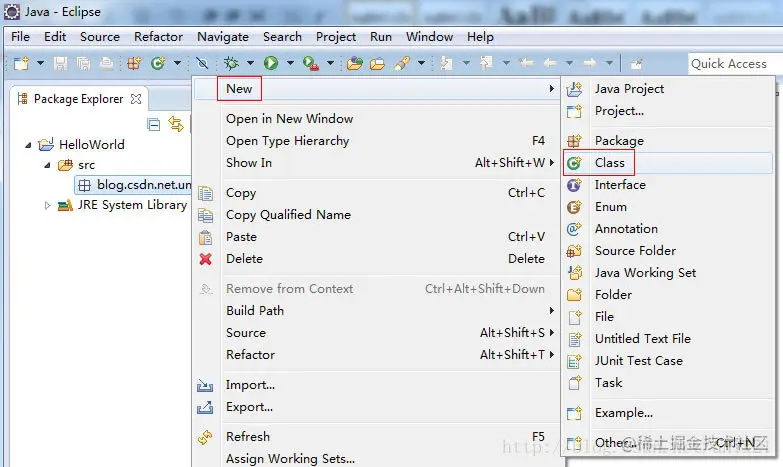Image resolution: width=783 pixels, height=467 pixels.
Task: Click the Open Task folder icon
Action: (x=378, y=63)
